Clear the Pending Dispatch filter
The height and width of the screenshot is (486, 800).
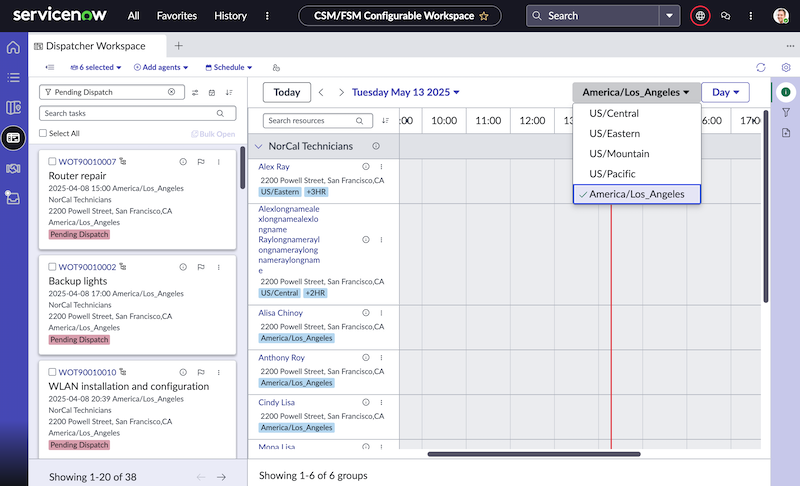tap(171, 92)
